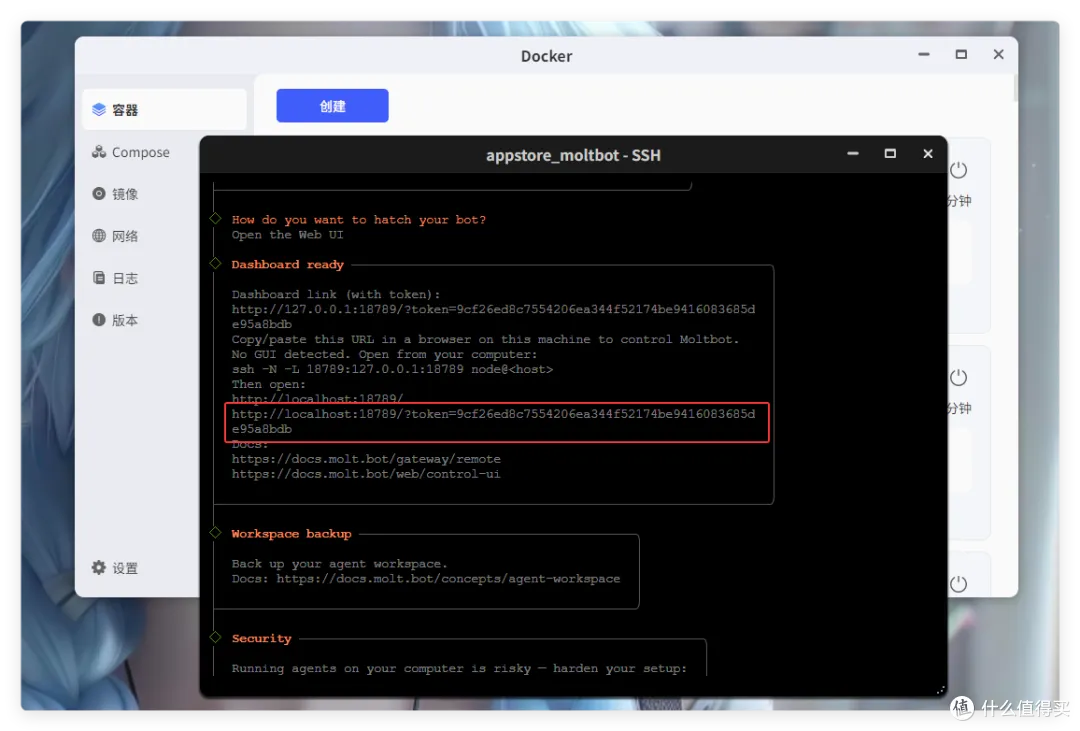Toggle power icon of second container
Image resolution: width=1080 pixels, height=731 pixels.
pos(958,378)
